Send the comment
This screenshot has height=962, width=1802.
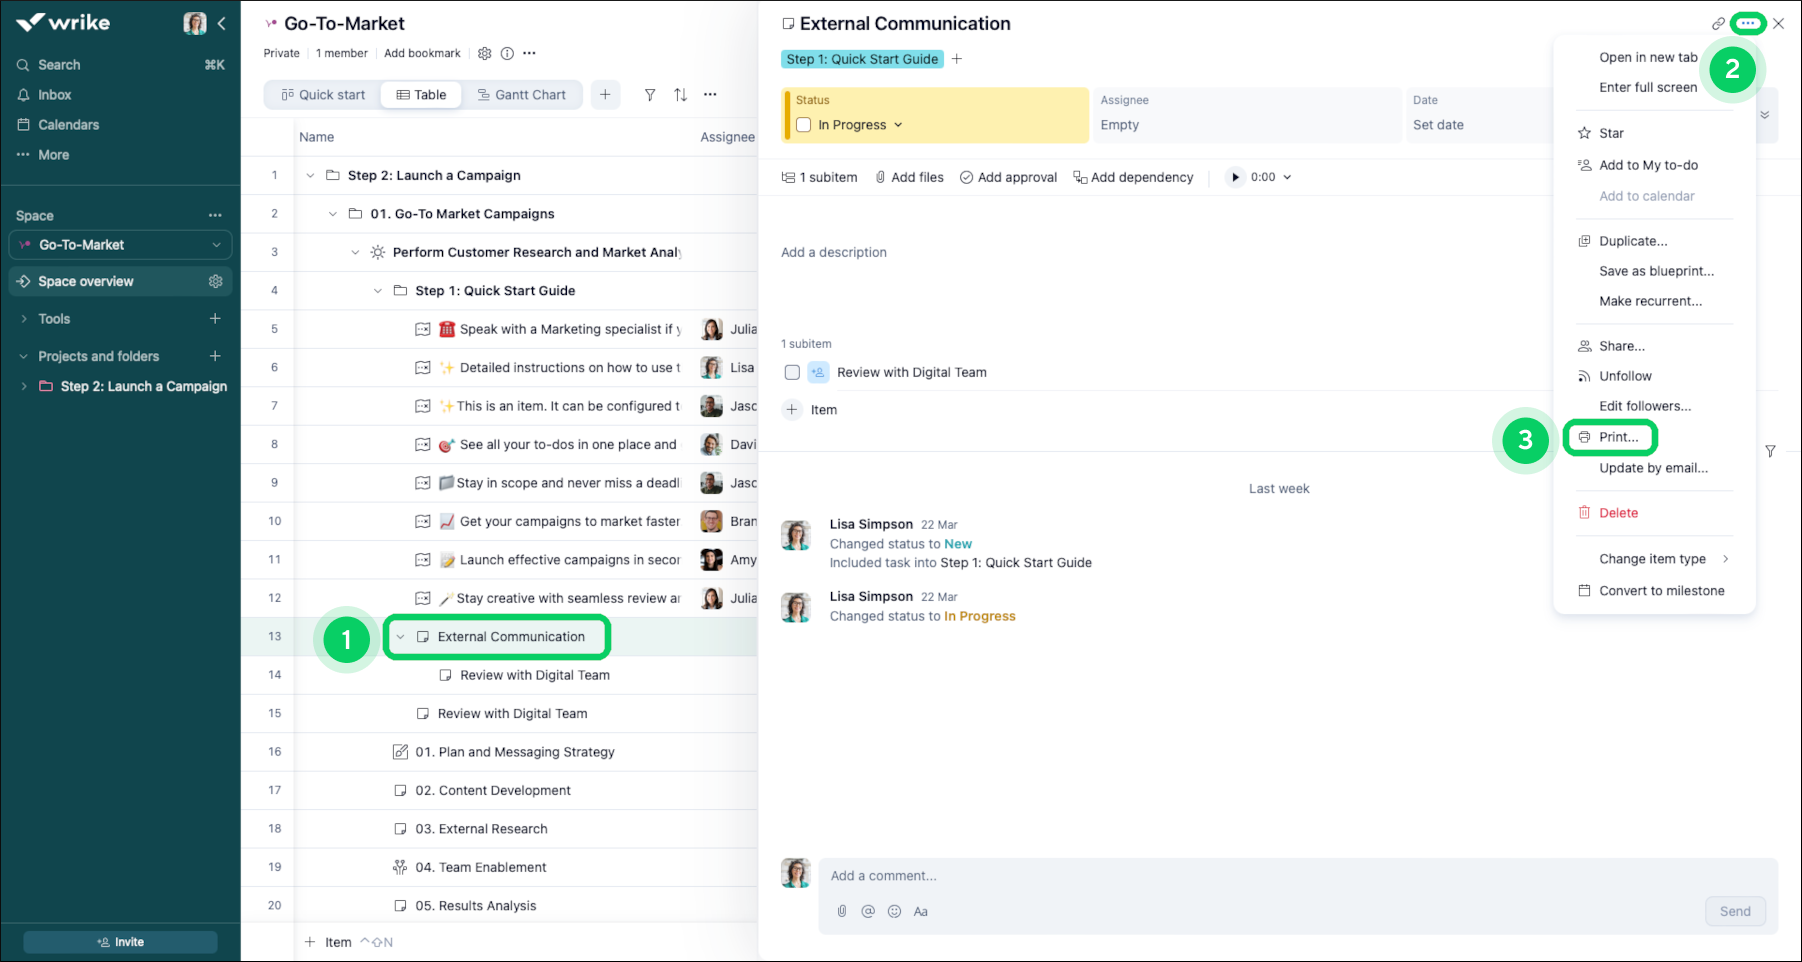coord(1735,911)
